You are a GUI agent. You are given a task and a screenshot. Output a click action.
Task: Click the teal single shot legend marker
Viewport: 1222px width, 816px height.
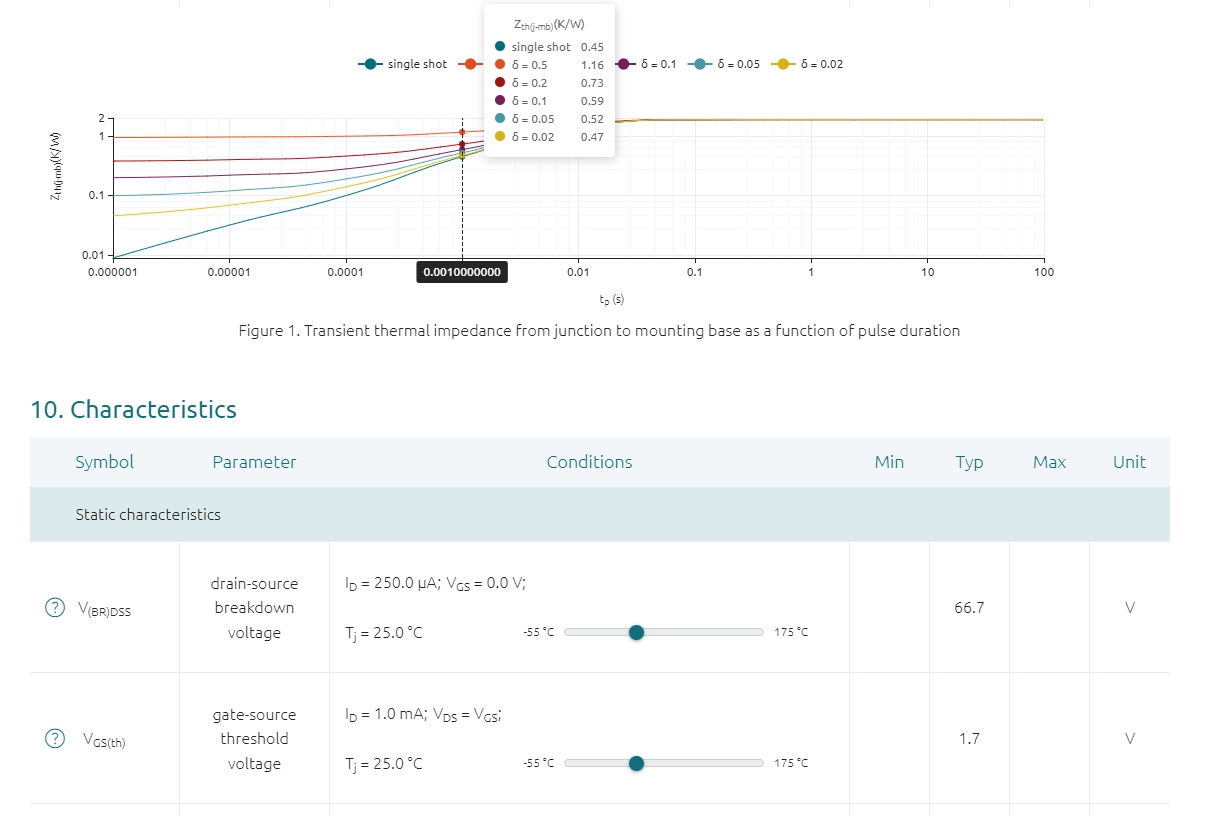click(x=371, y=64)
